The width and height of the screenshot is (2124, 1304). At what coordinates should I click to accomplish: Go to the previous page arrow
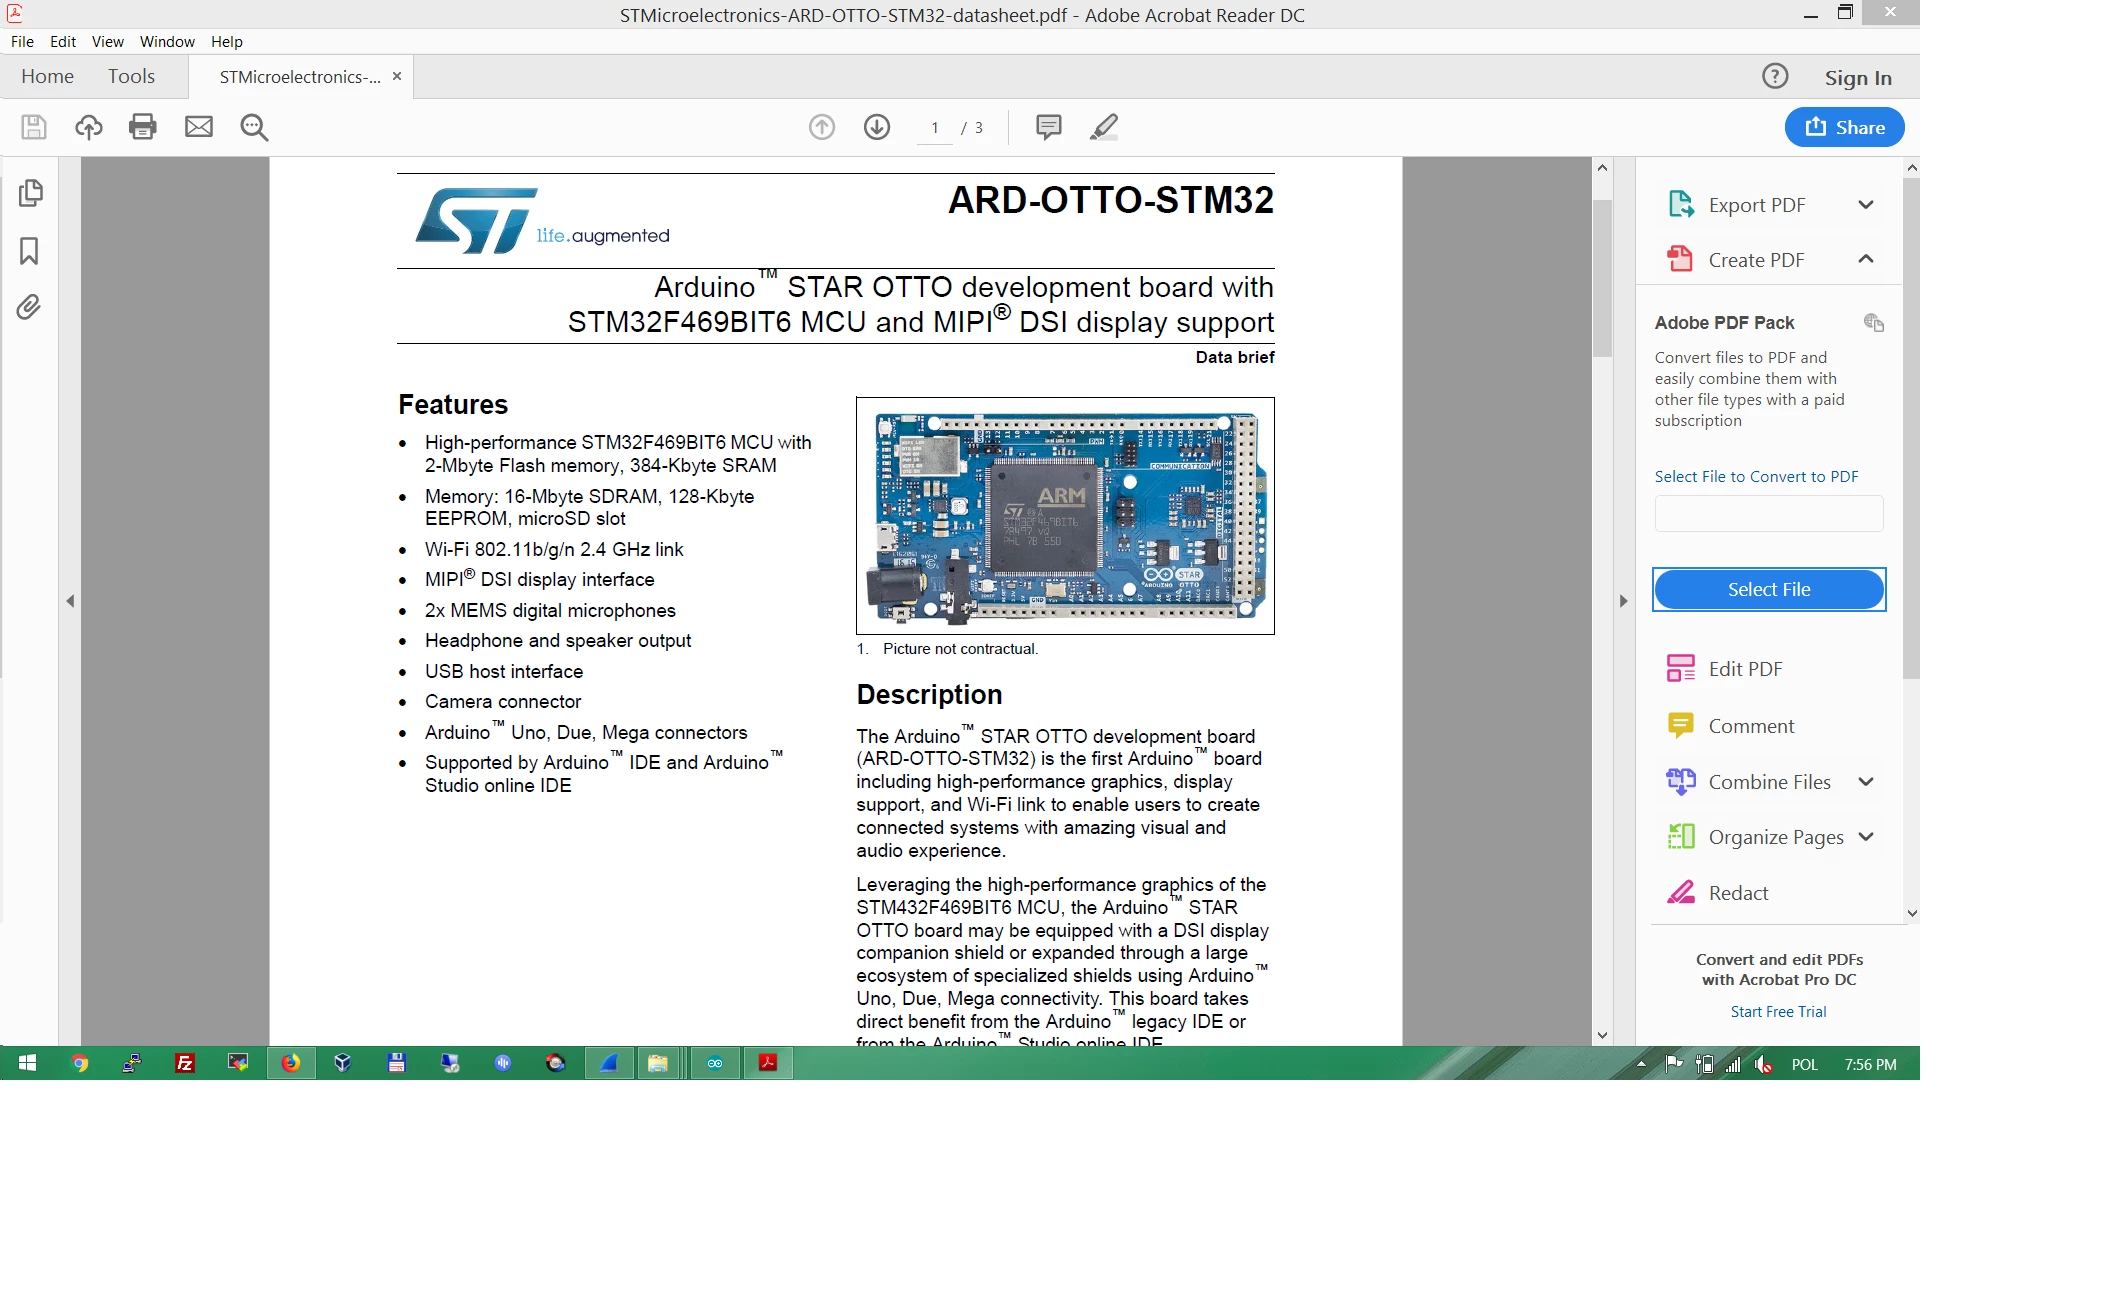click(x=822, y=127)
